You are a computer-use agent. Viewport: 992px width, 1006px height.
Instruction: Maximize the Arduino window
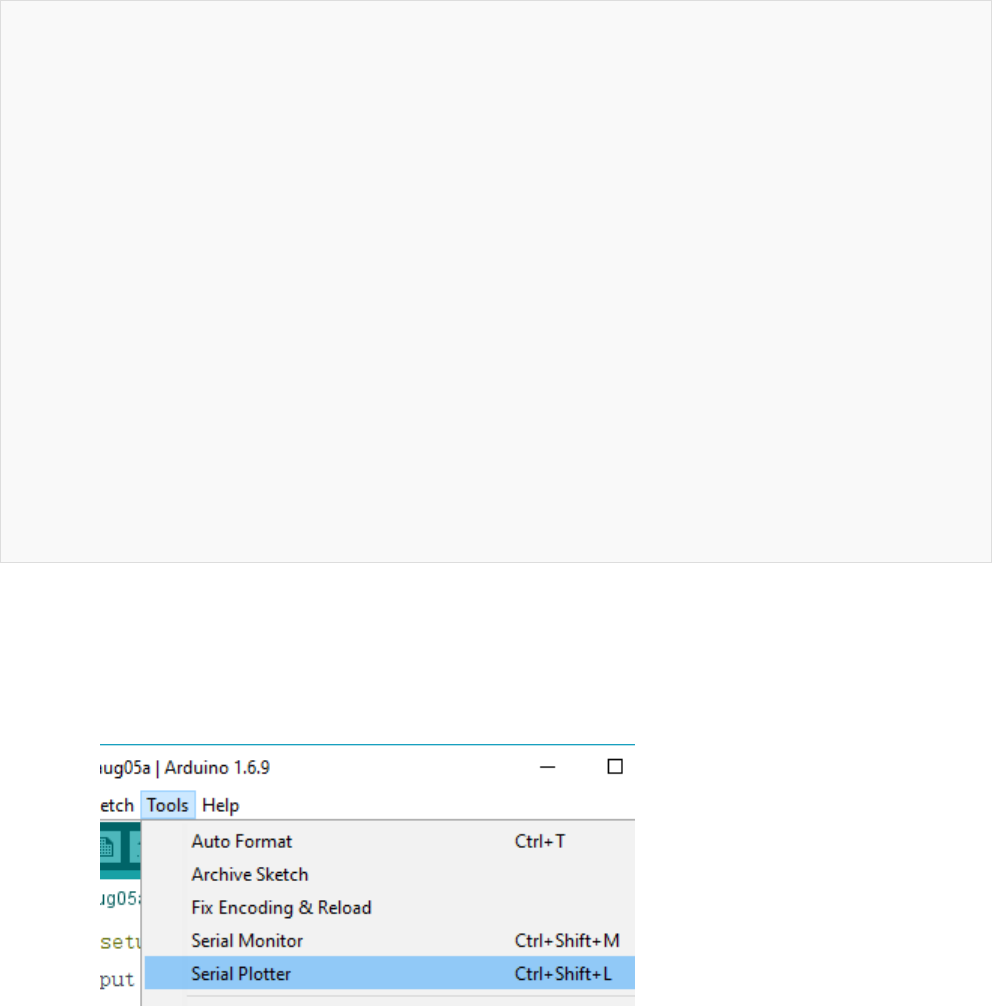[x=616, y=767]
